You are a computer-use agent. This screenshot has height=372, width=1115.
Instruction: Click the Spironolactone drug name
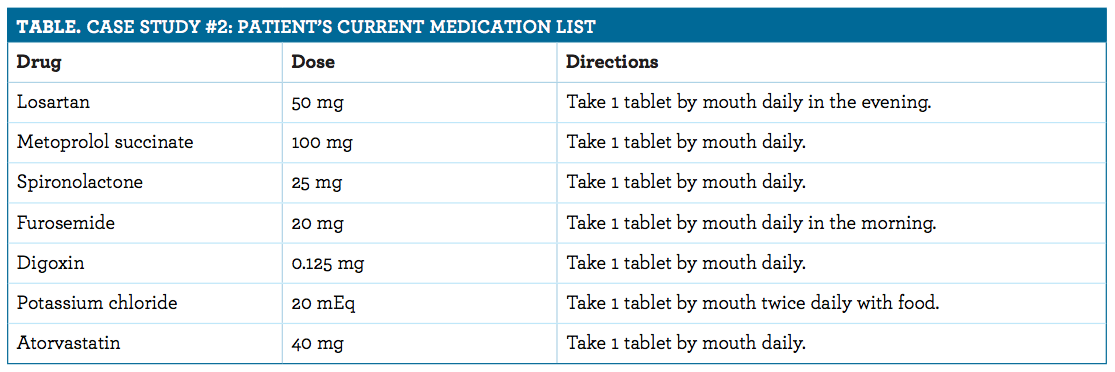point(79,183)
